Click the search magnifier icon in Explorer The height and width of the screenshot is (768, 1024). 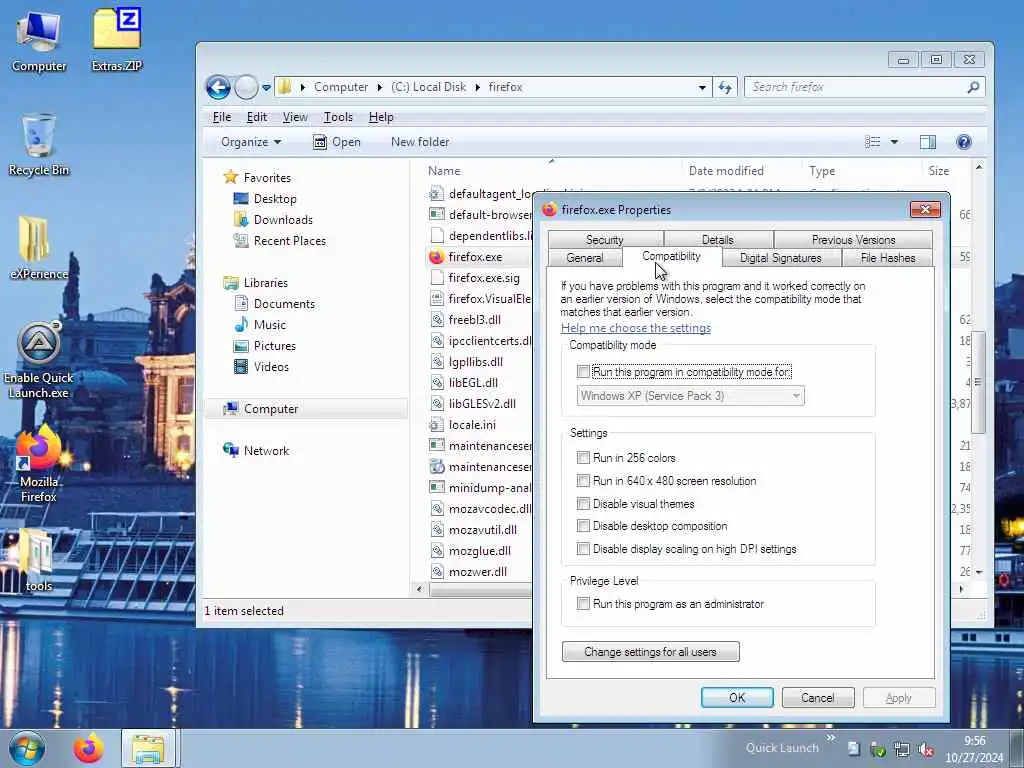click(973, 87)
